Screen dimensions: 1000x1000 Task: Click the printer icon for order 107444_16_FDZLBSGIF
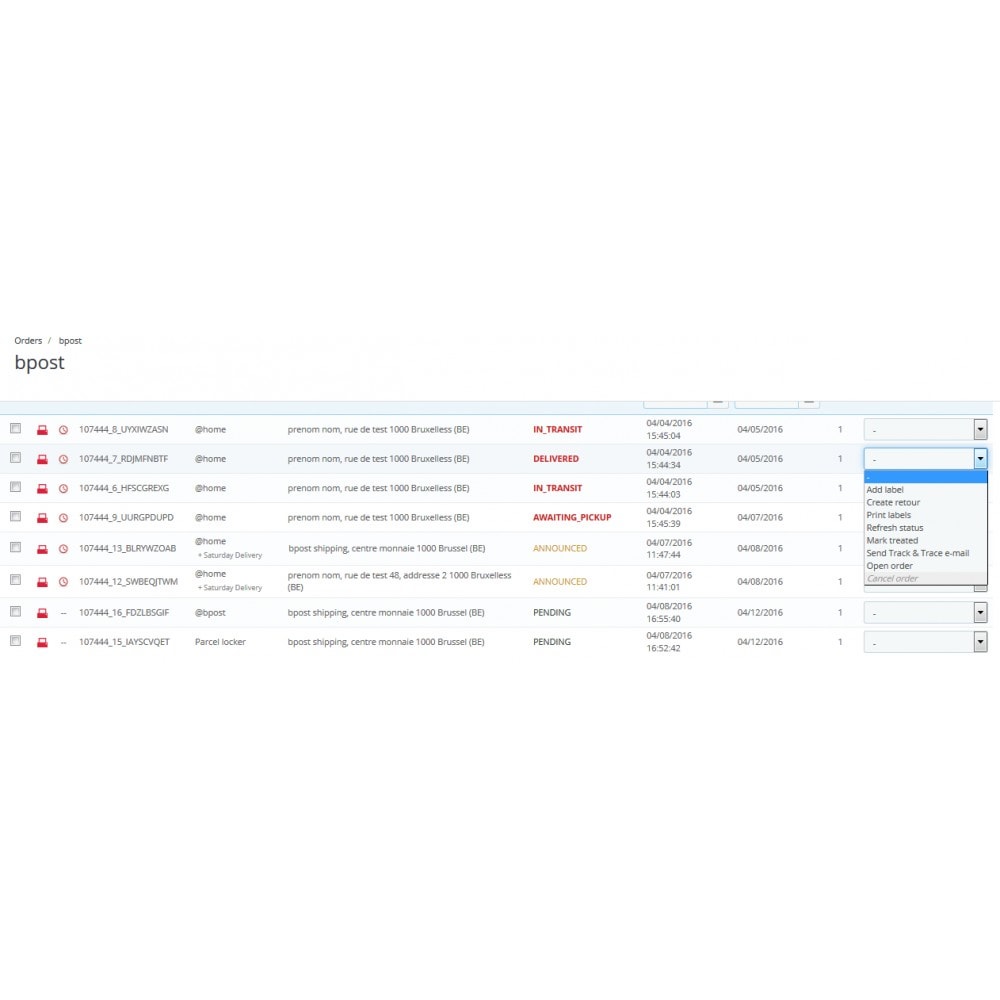(42, 613)
